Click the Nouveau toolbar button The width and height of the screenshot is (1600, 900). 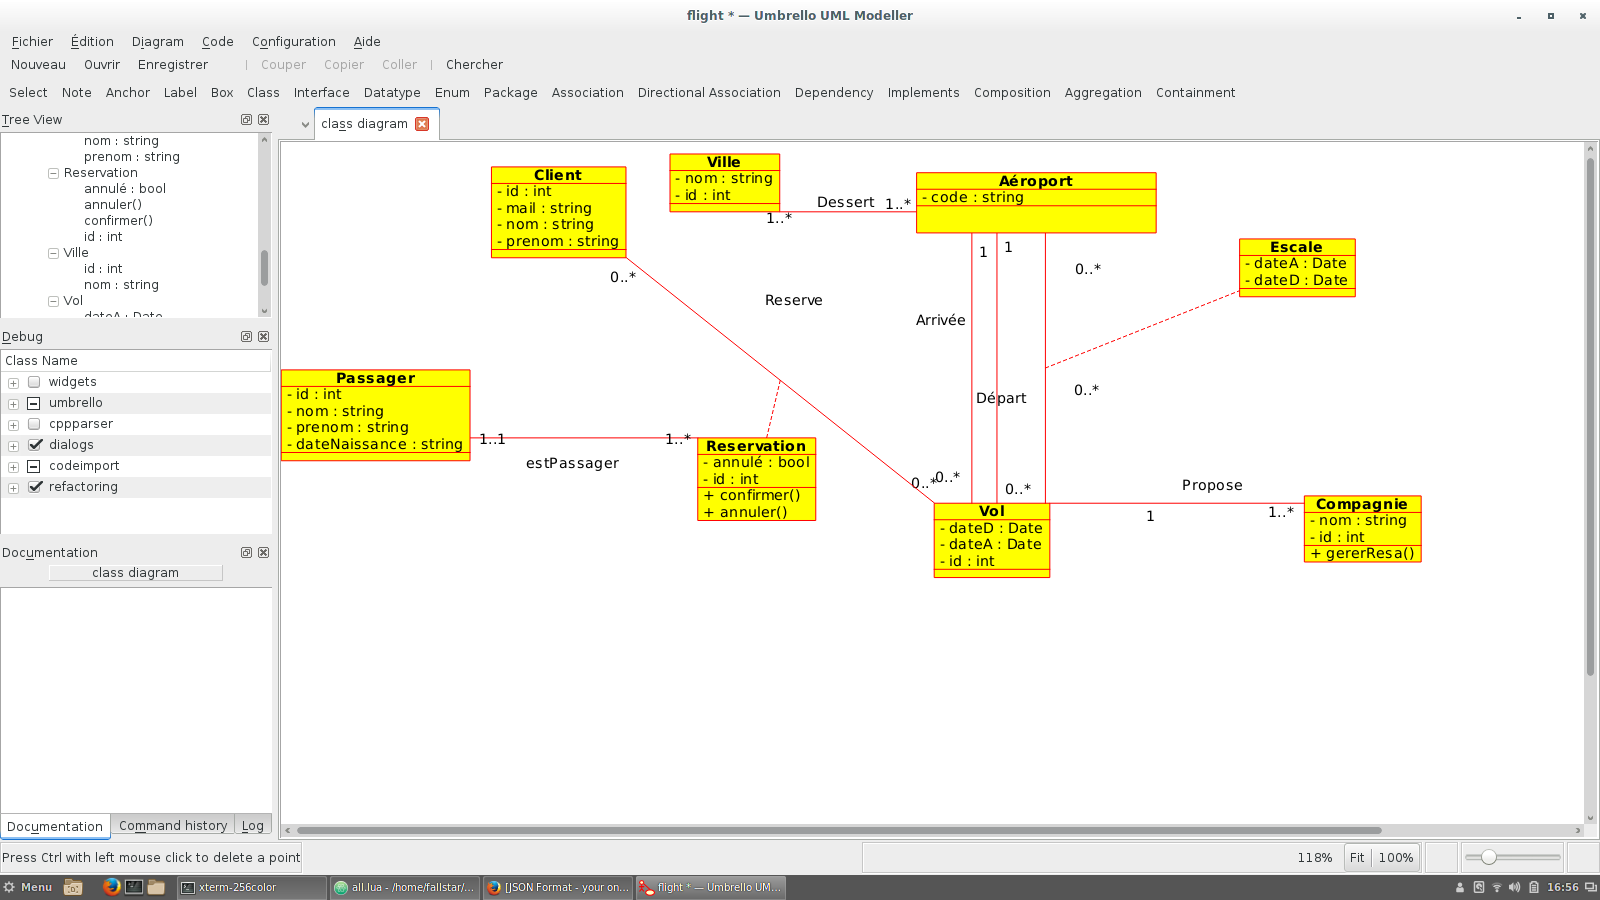(x=38, y=65)
